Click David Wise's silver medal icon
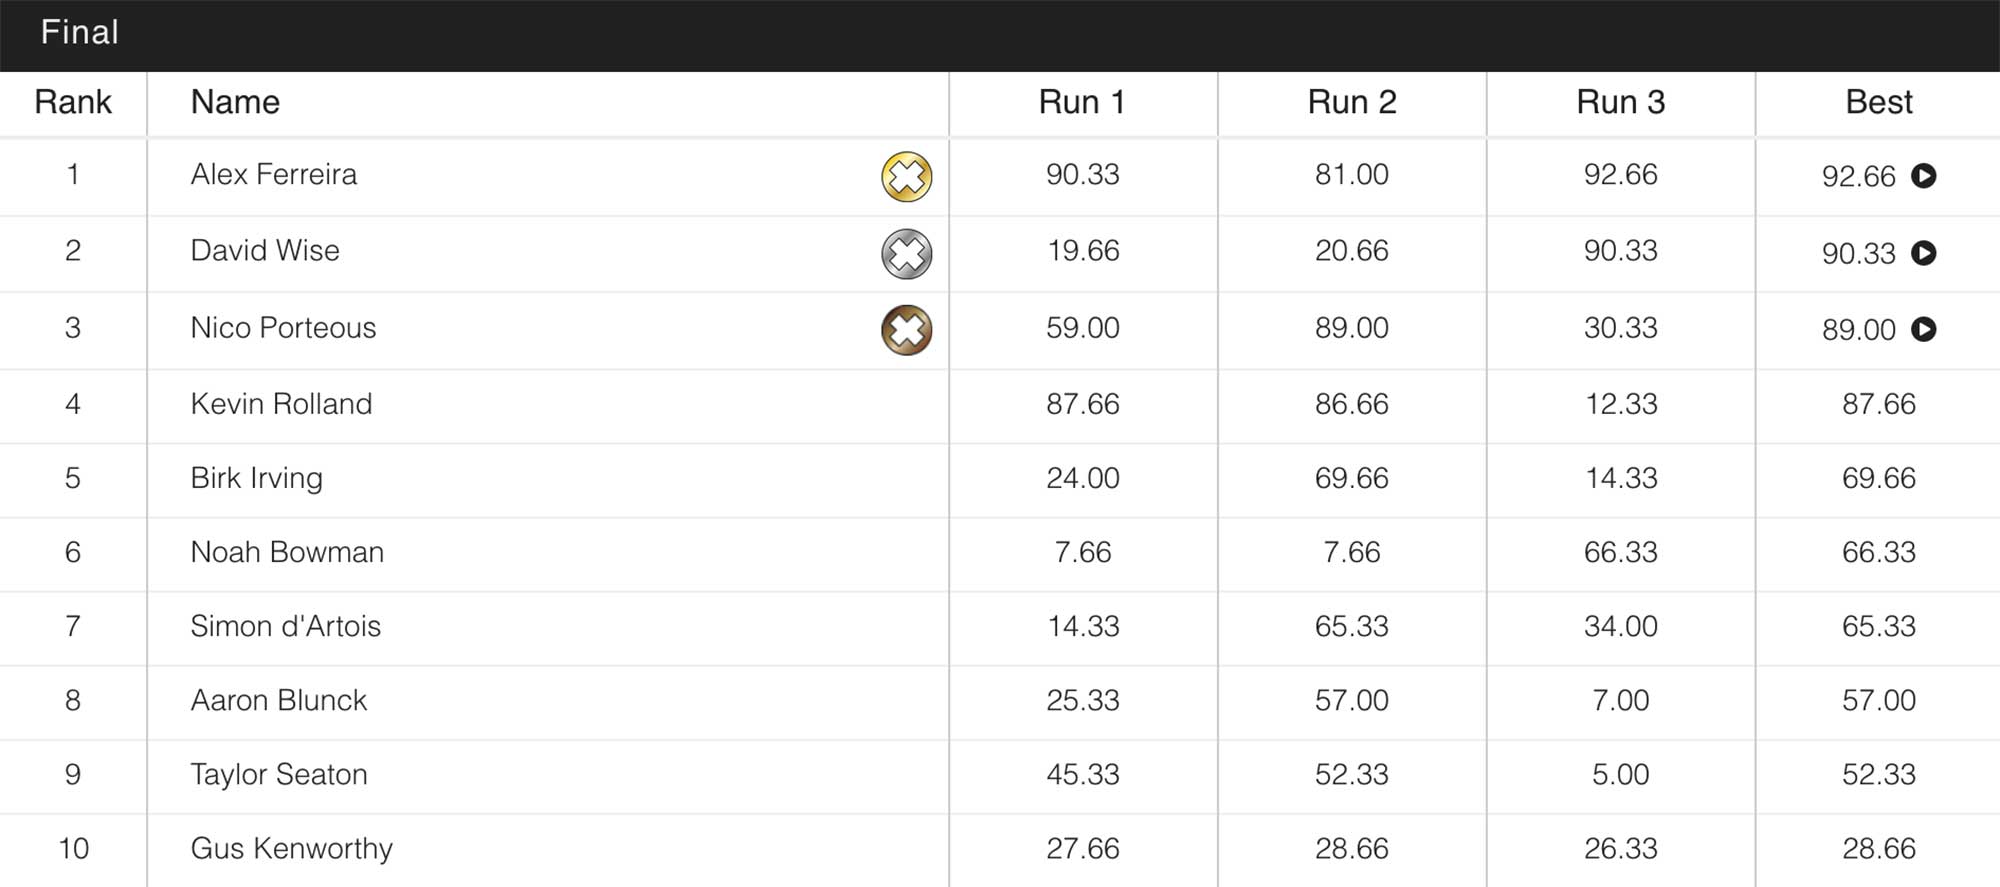This screenshot has width=2000, height=887. click(906, 253)
